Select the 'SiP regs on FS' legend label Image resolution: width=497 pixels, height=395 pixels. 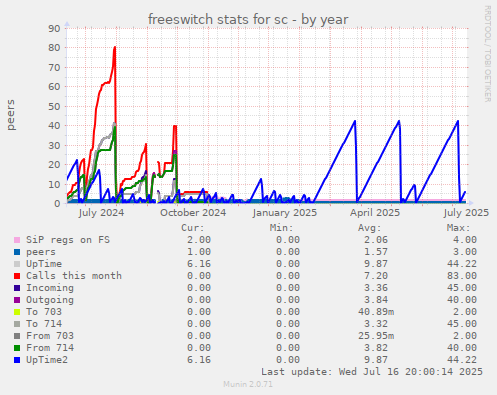tap(68, 240)
